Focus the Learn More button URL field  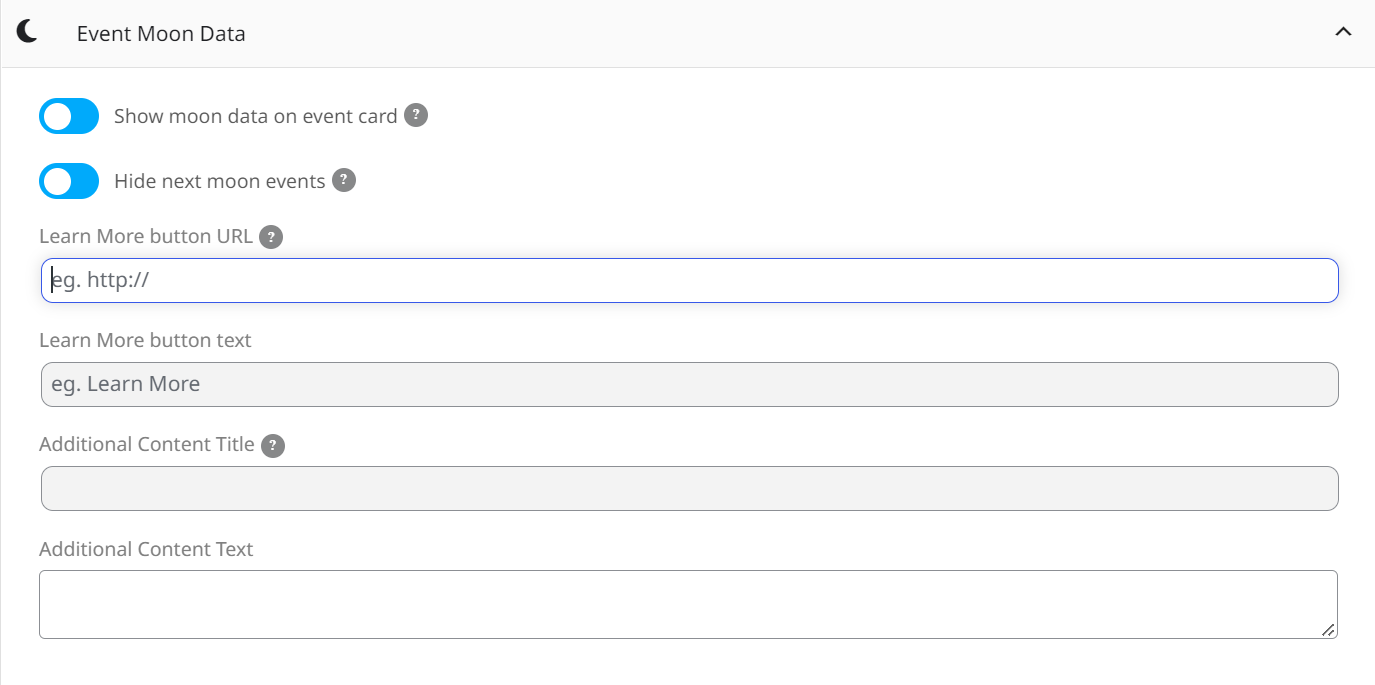[x=690, y=281]
